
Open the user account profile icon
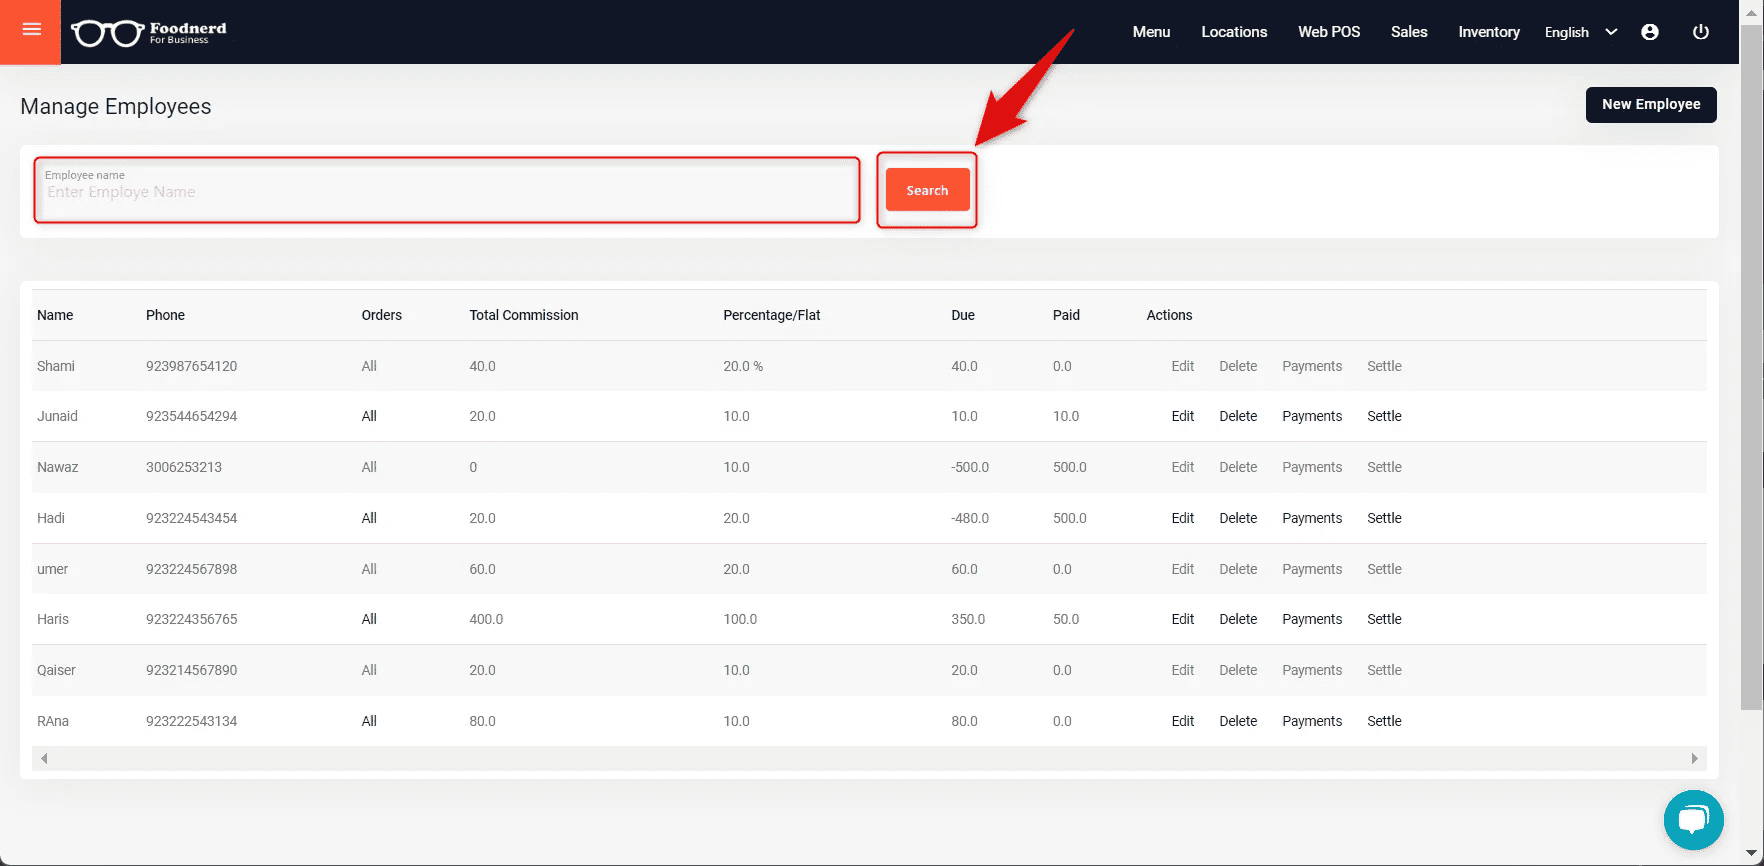(1650, 32)
